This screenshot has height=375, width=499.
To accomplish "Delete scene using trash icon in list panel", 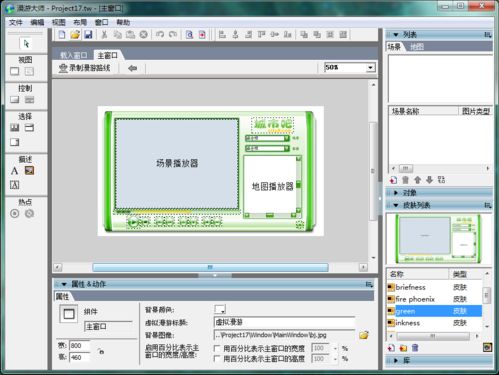I will point(405,180).
